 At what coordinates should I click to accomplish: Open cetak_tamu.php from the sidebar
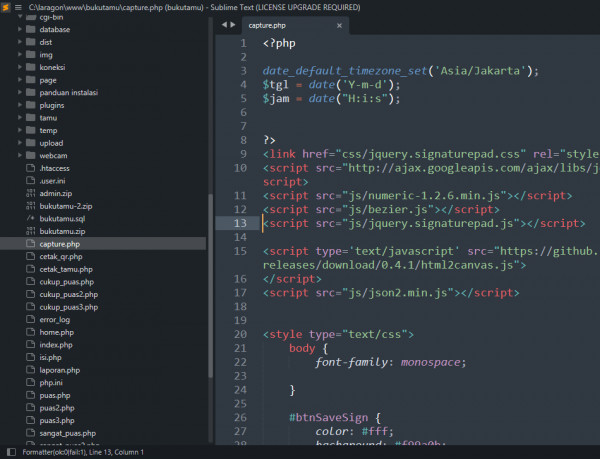point(66,269)
